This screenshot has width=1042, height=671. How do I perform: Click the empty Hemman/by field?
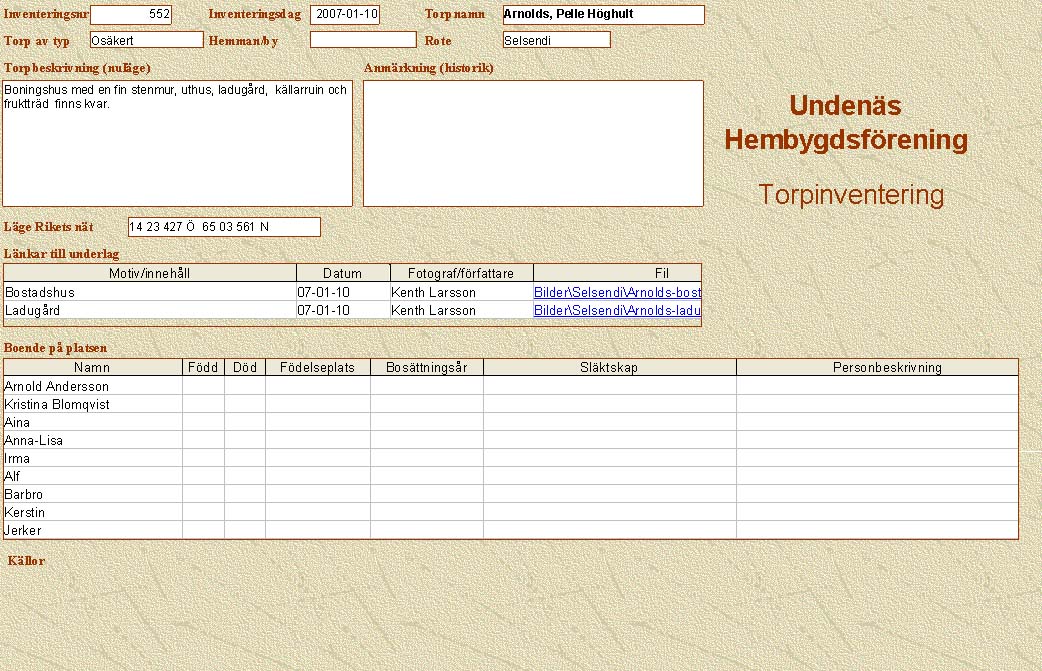[362, 40]
